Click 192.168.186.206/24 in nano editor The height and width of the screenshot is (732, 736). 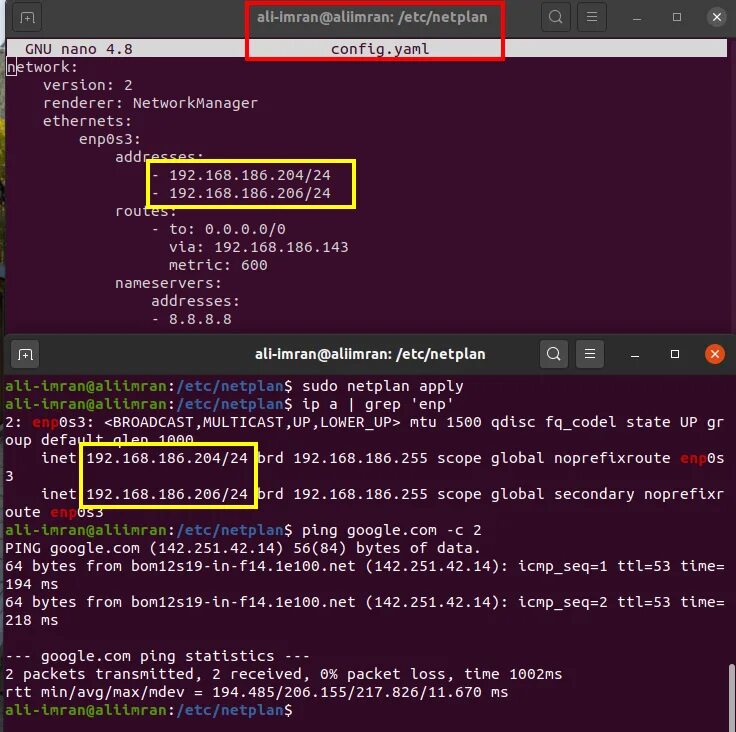tap(250, 193)
